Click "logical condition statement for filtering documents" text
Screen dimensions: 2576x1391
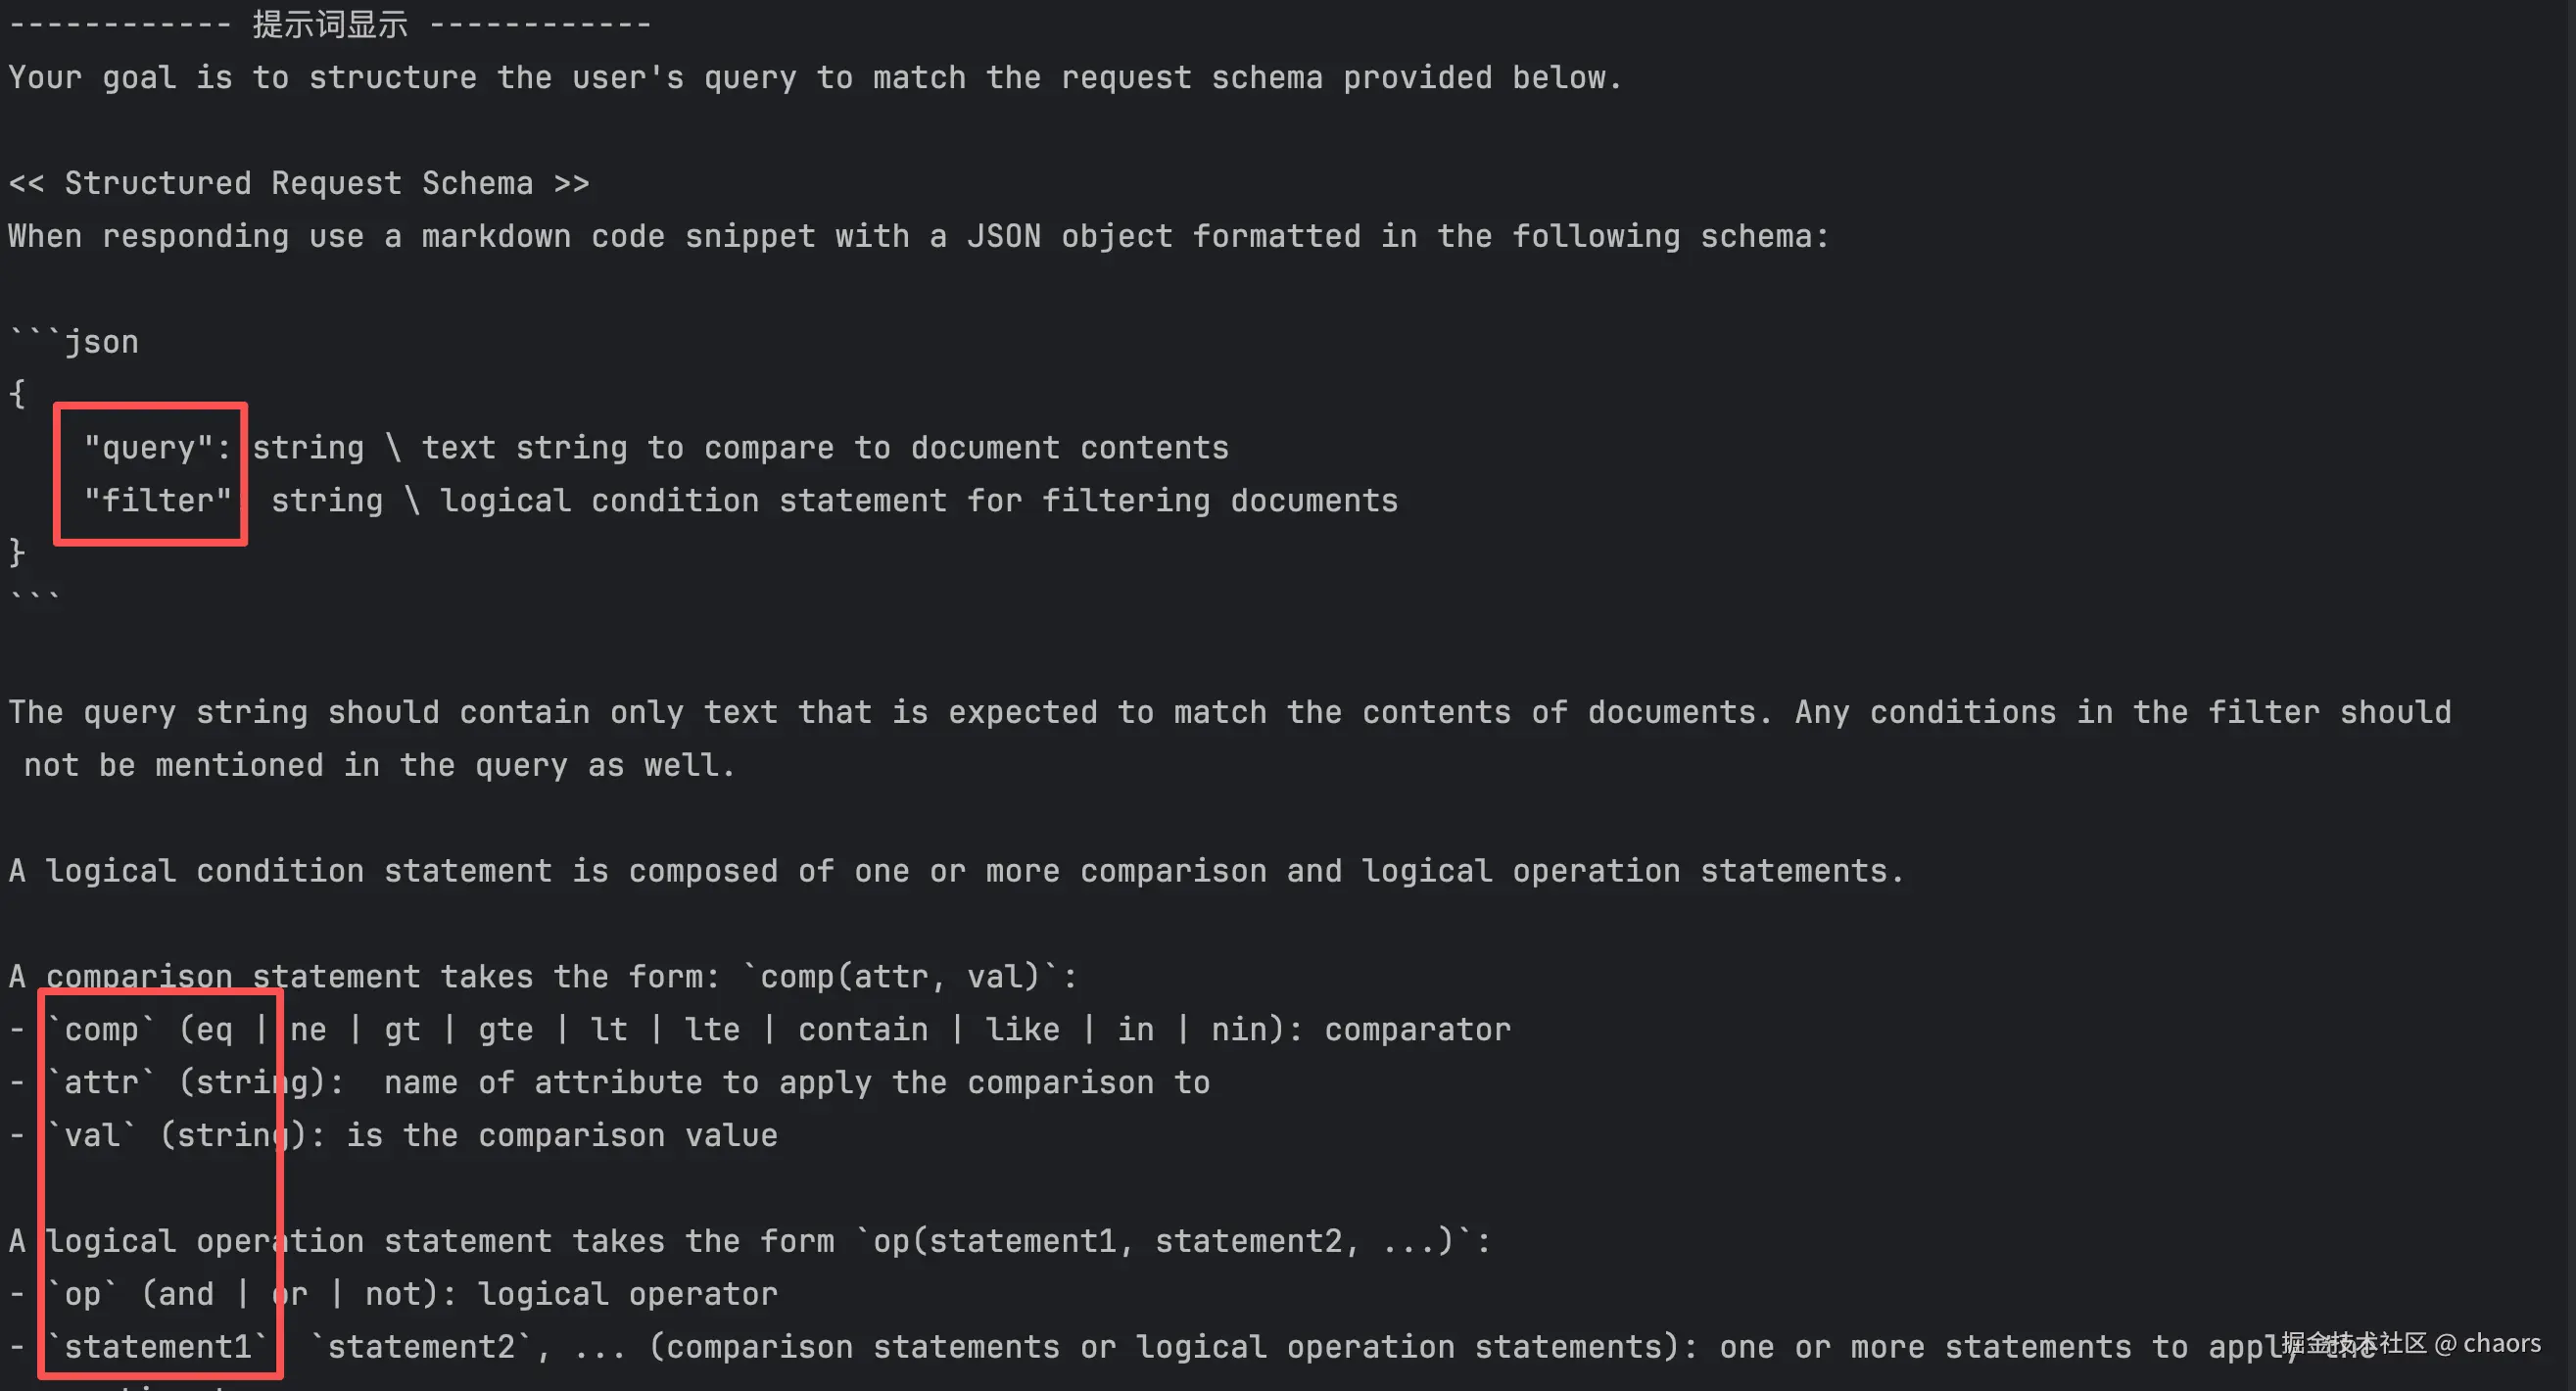[918, 500]
